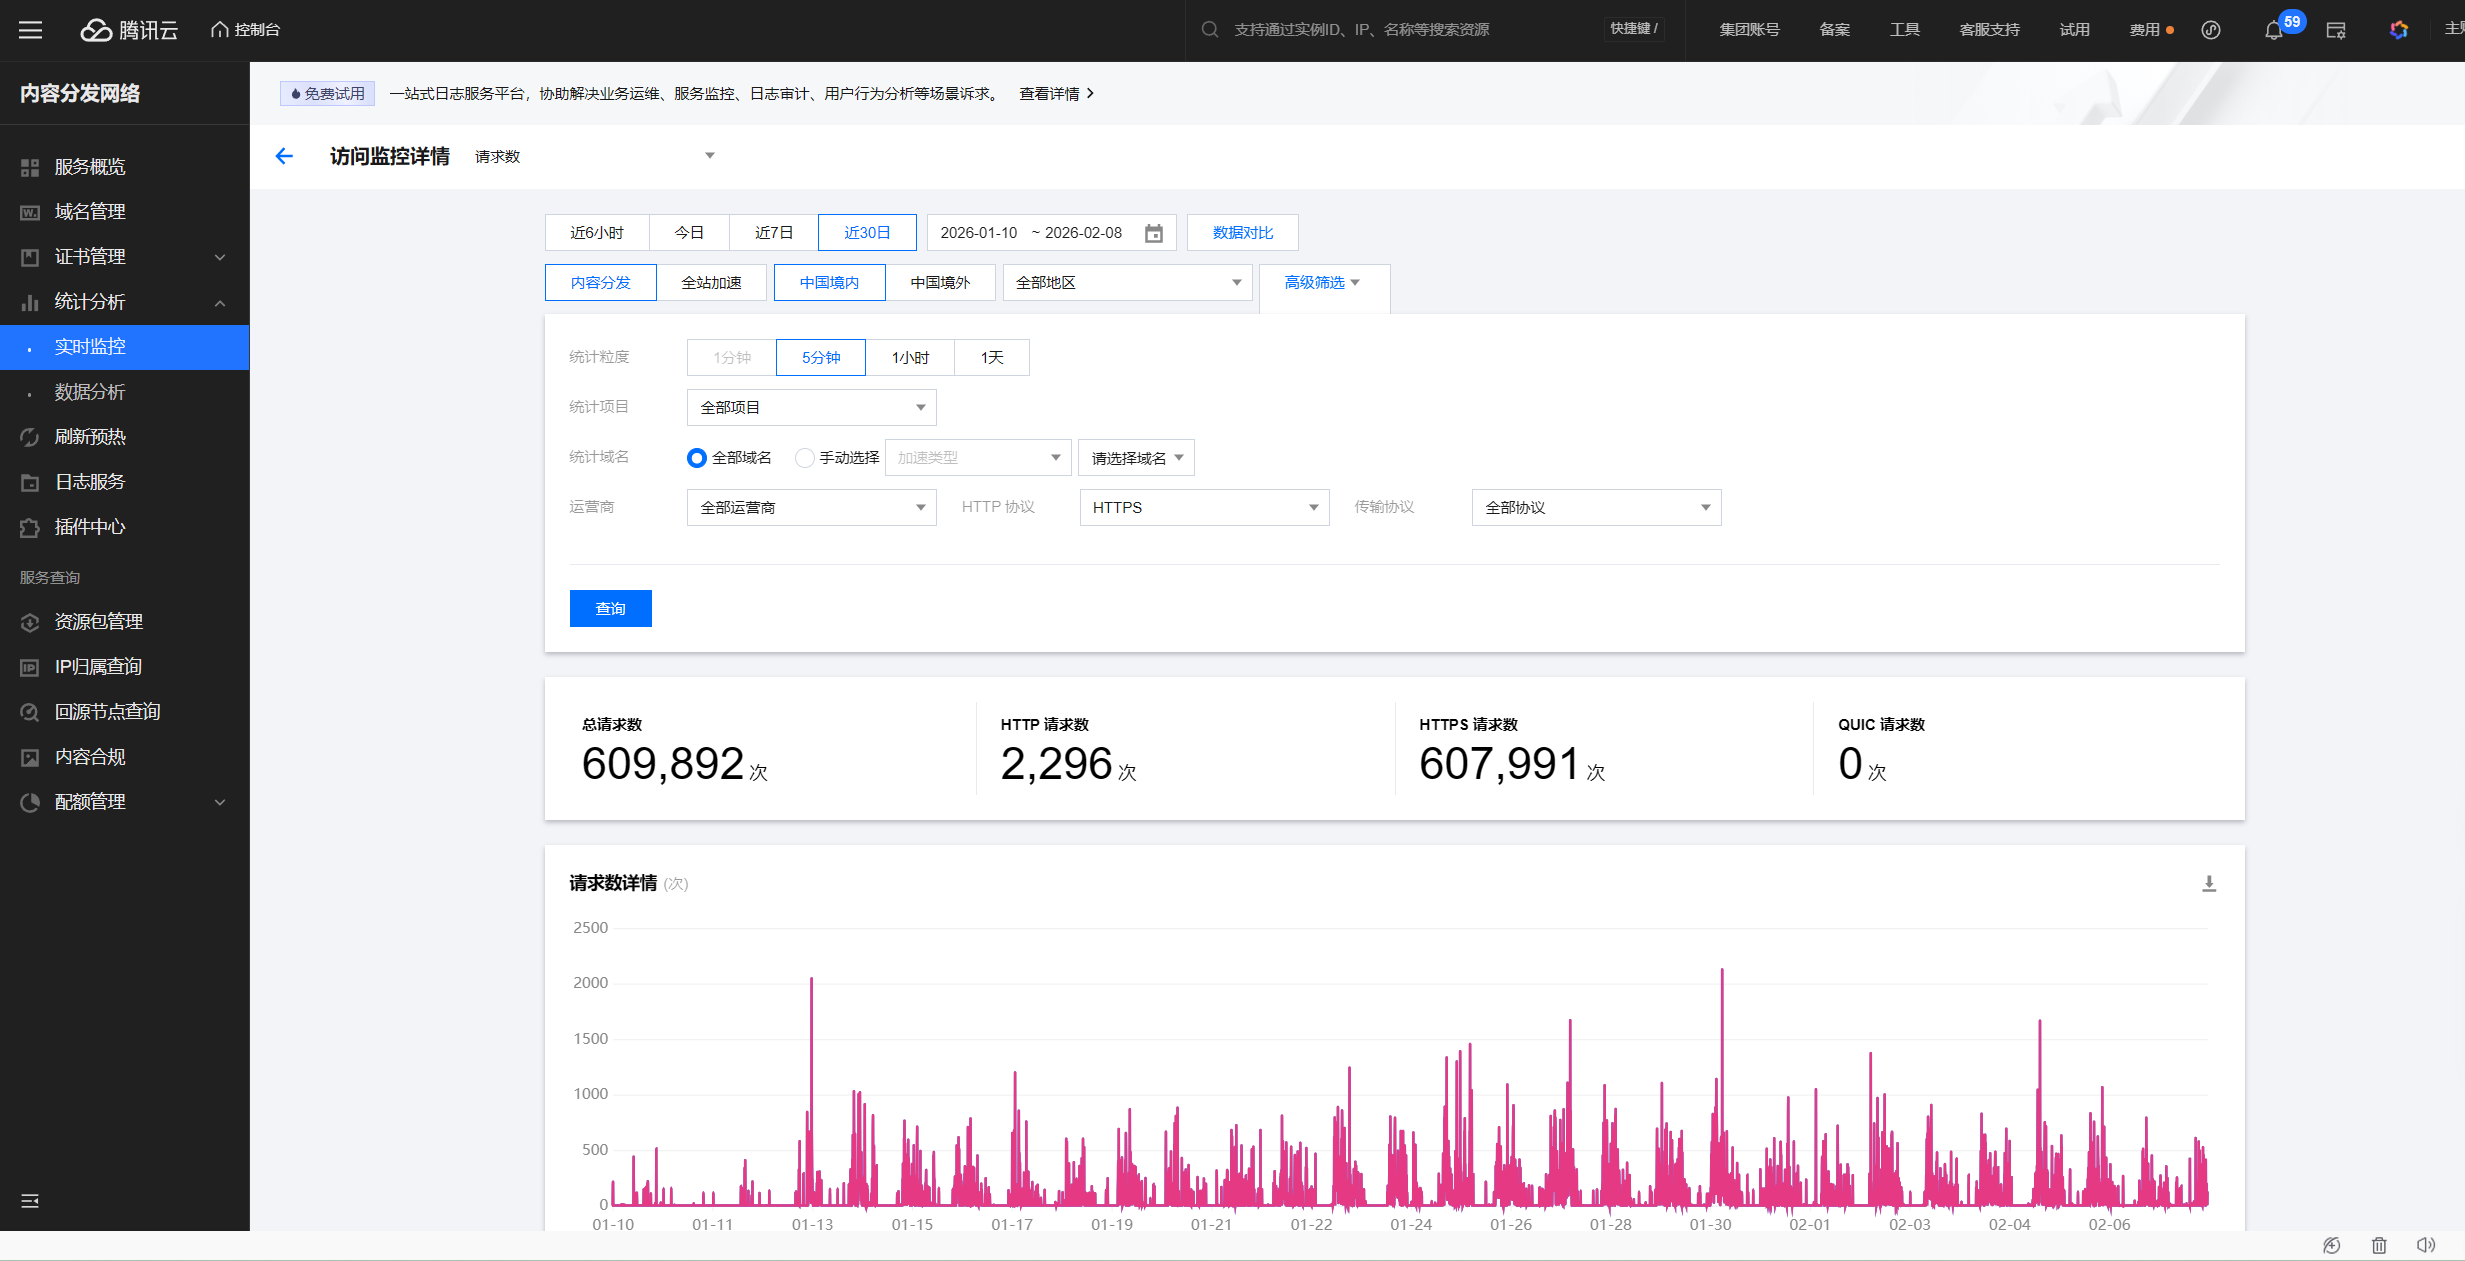
Task: Click the back arrow beside 访问监控详情
Action: click(284, 156)
